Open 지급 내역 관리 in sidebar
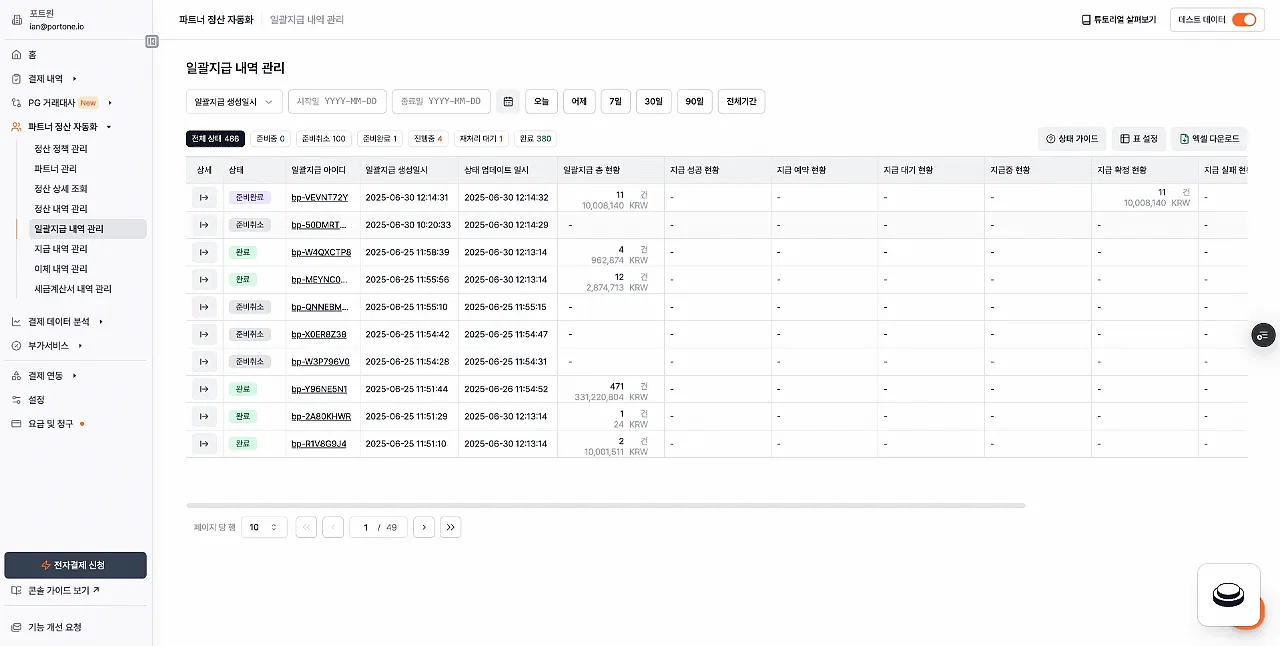Viewport: 1280px width, 646px height. (61, 249)
